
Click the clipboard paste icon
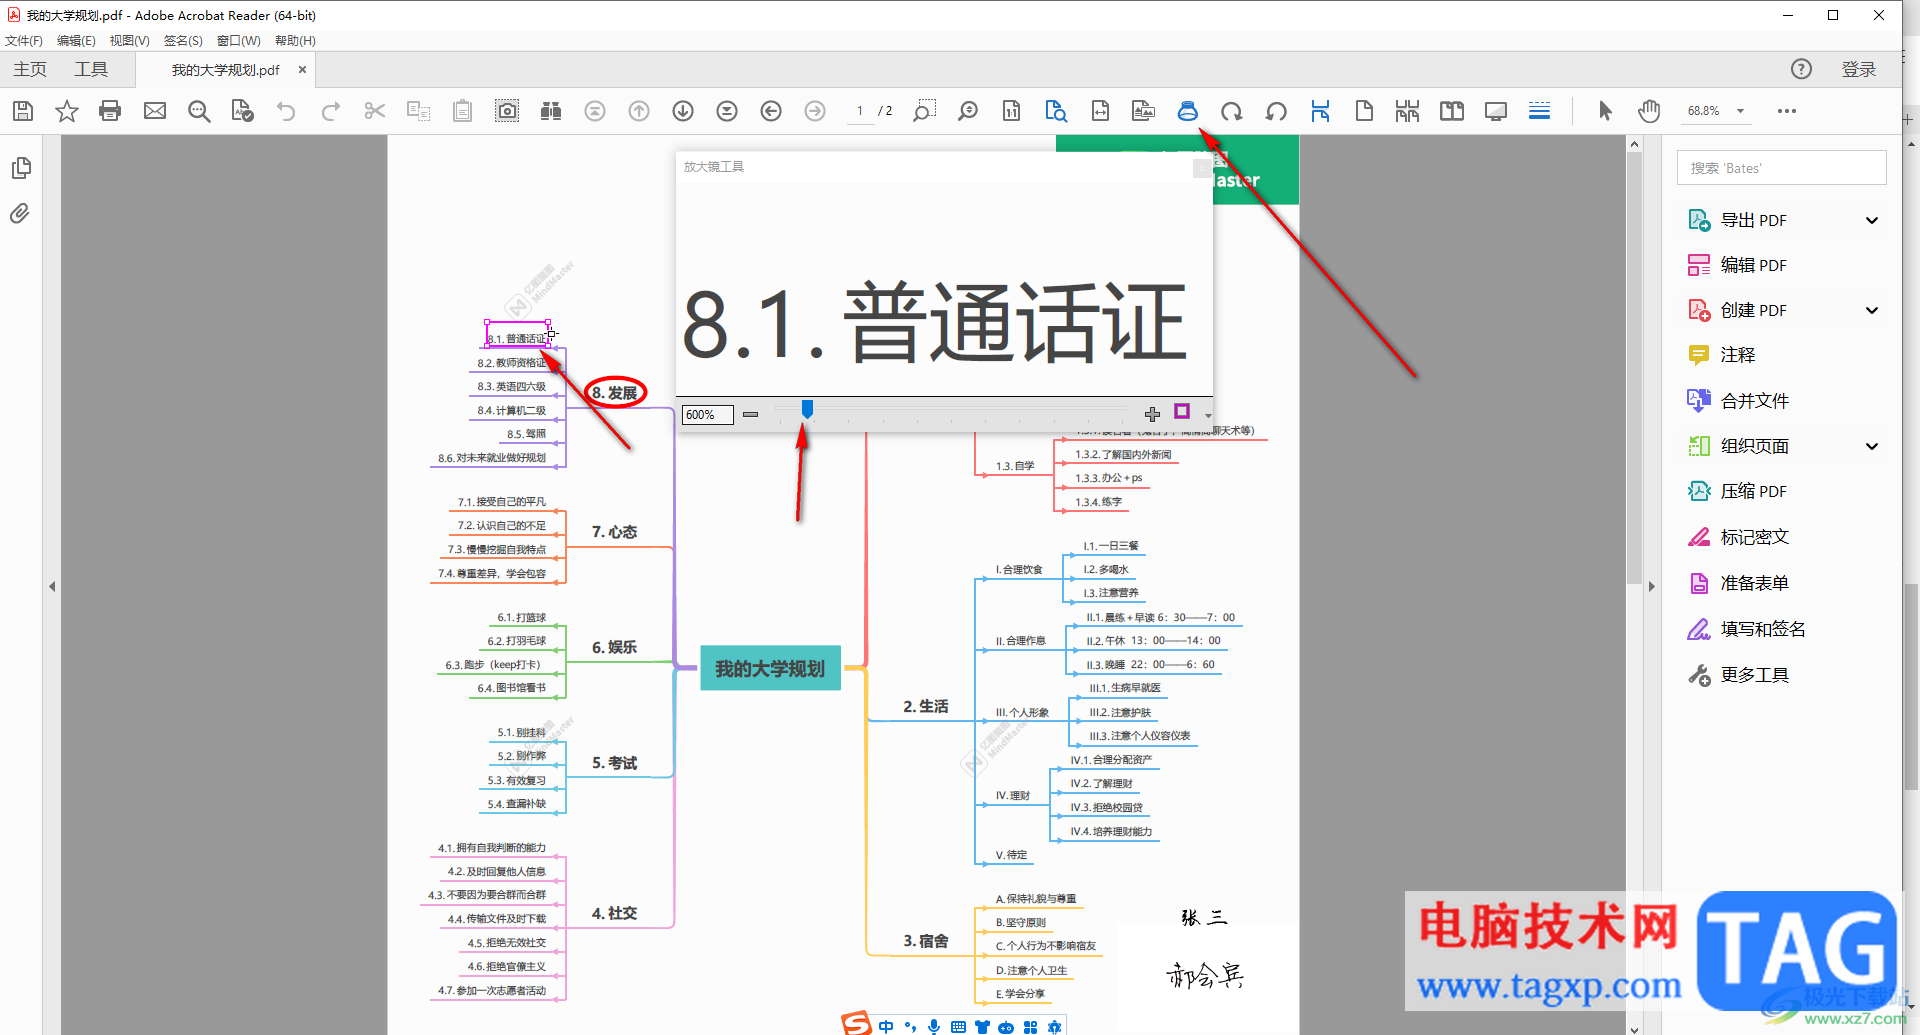click(462, 111)
